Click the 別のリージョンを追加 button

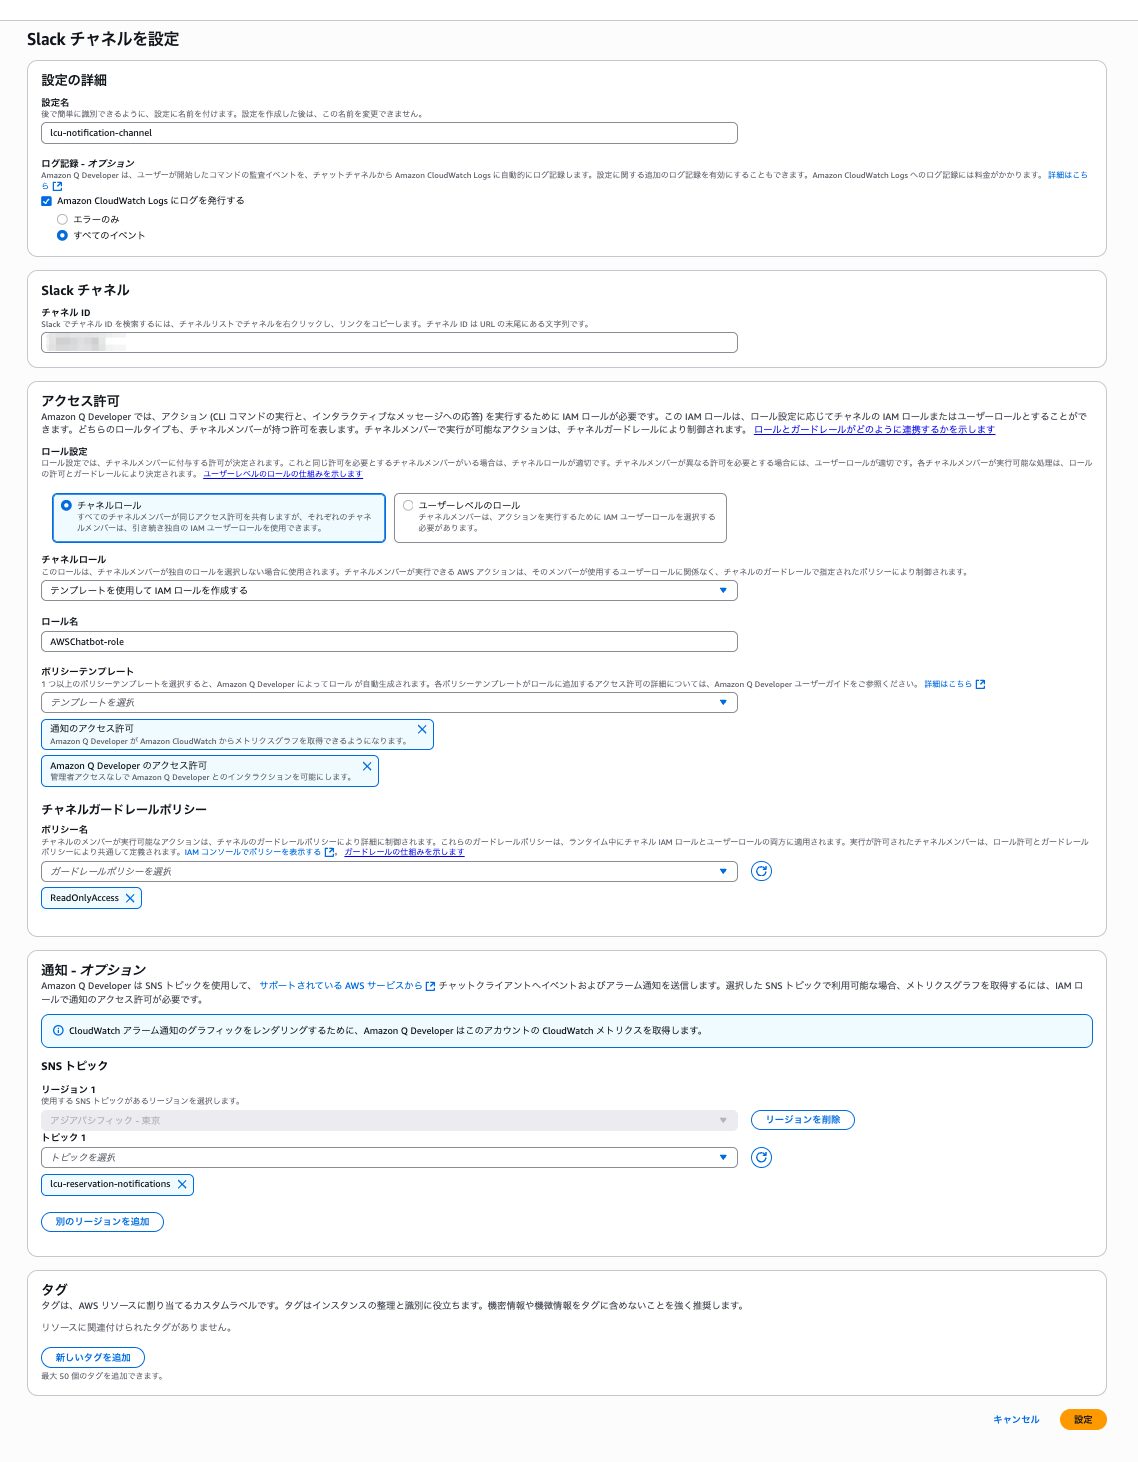(102, 1222)
